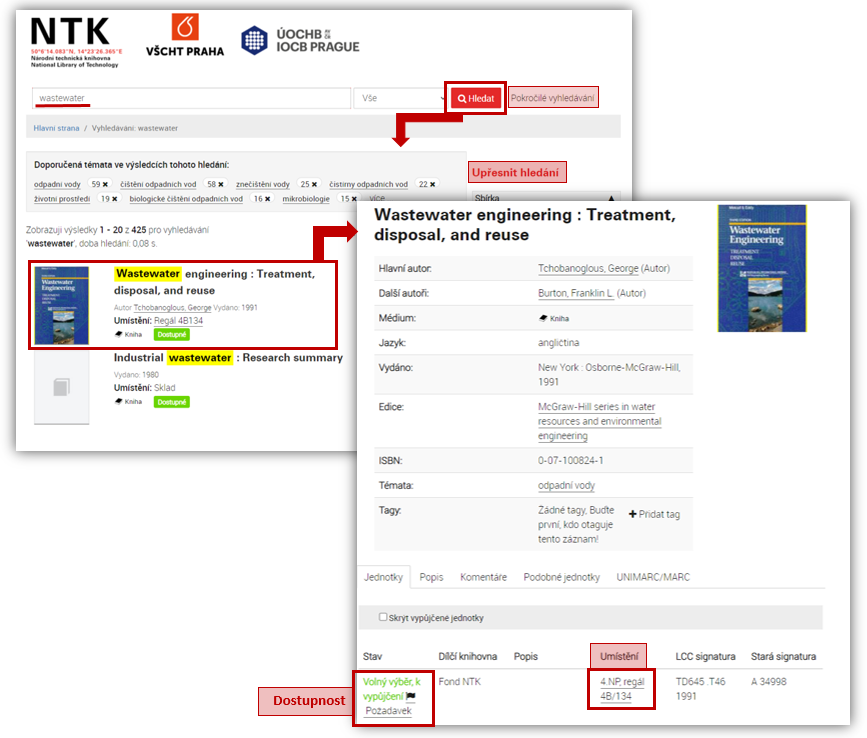Click the x beside count 25
The height and width of the screenshot is (738, 867).
(x=314, y=184)
